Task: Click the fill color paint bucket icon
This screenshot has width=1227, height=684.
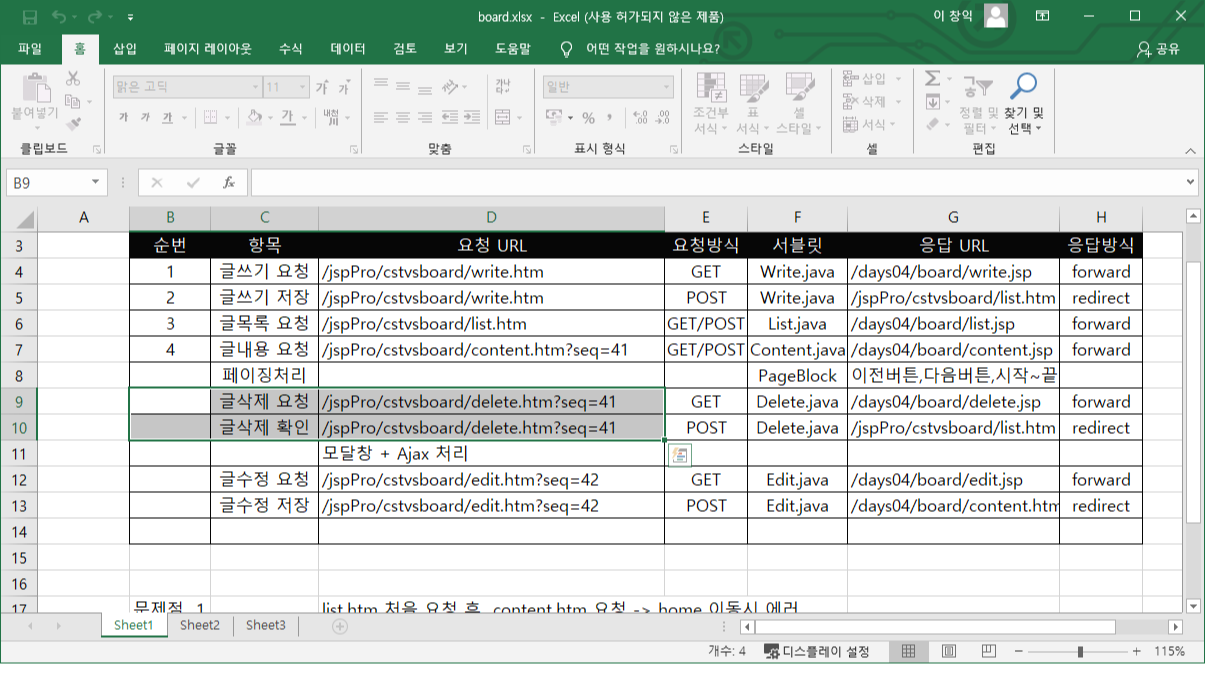Action: [254, 117]
